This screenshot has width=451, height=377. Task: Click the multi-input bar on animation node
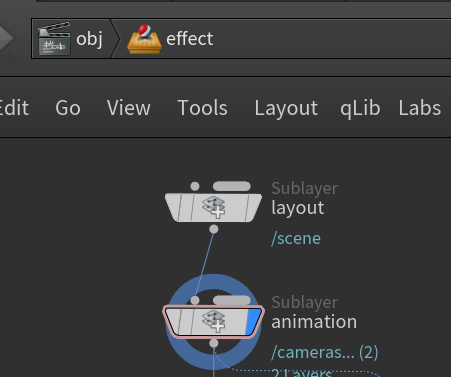click(x=232, y=300)
